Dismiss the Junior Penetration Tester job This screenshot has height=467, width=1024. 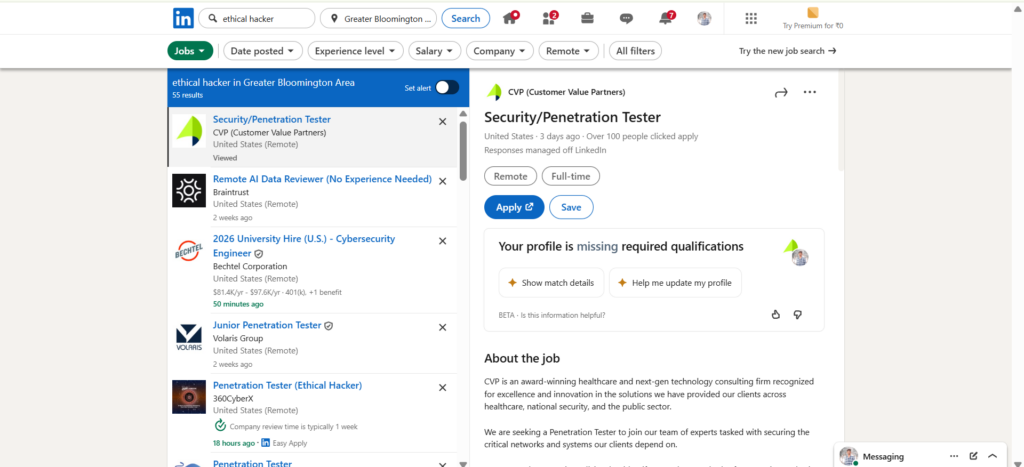point(442,328)
